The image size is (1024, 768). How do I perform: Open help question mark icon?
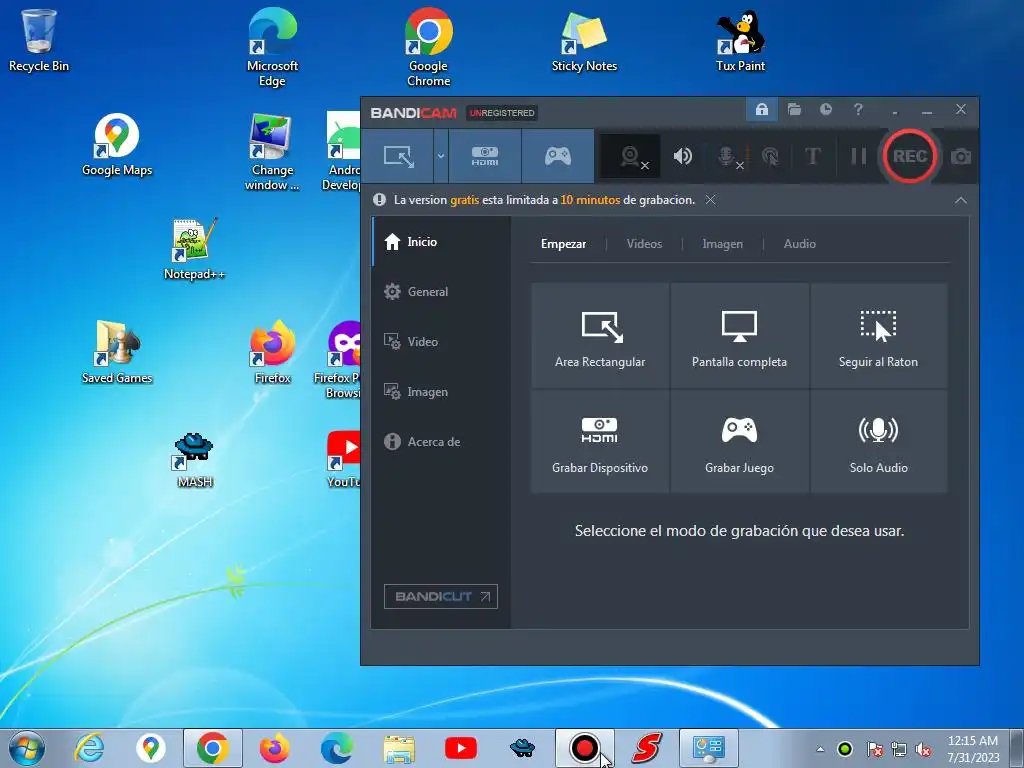pyautogui.click(x=858, y=109)
